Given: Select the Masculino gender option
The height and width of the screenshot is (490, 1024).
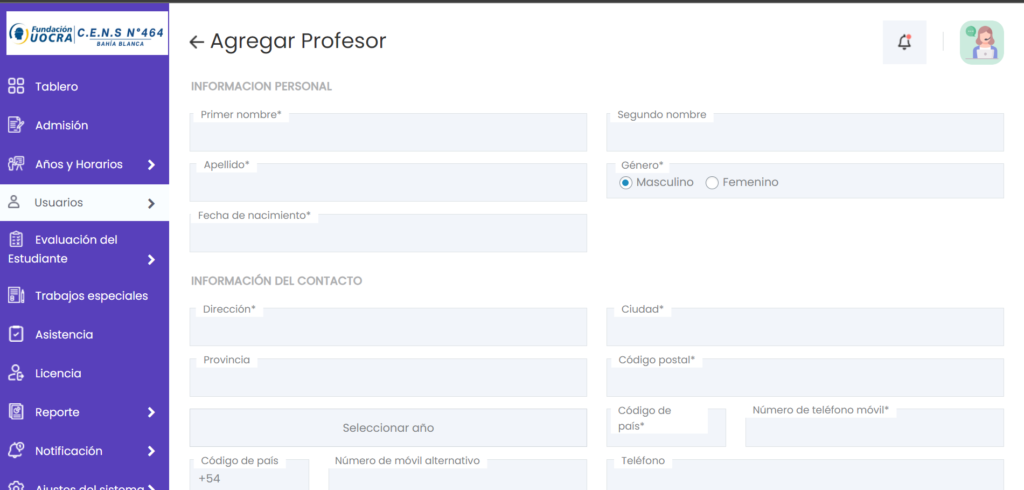Looking at the screenshot, I should (626, 183).
